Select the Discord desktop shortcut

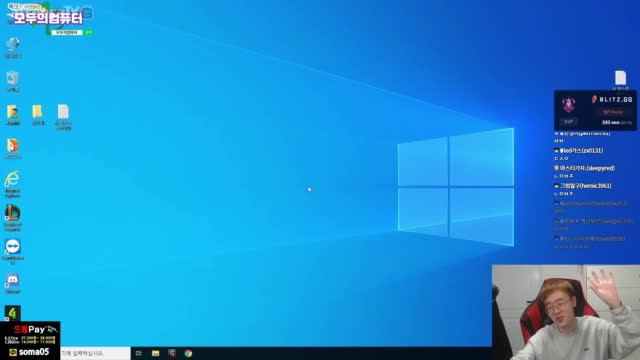[13, 284]
